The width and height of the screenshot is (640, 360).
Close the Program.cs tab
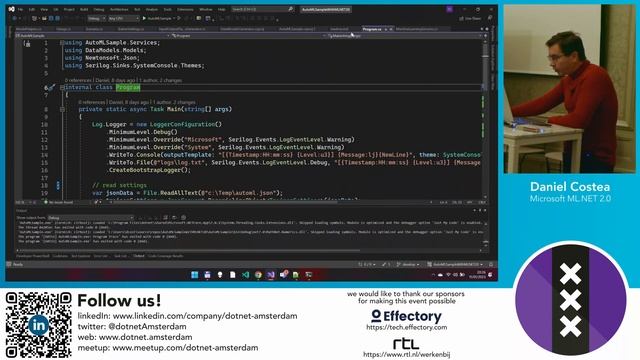click(x=391, y=29)
